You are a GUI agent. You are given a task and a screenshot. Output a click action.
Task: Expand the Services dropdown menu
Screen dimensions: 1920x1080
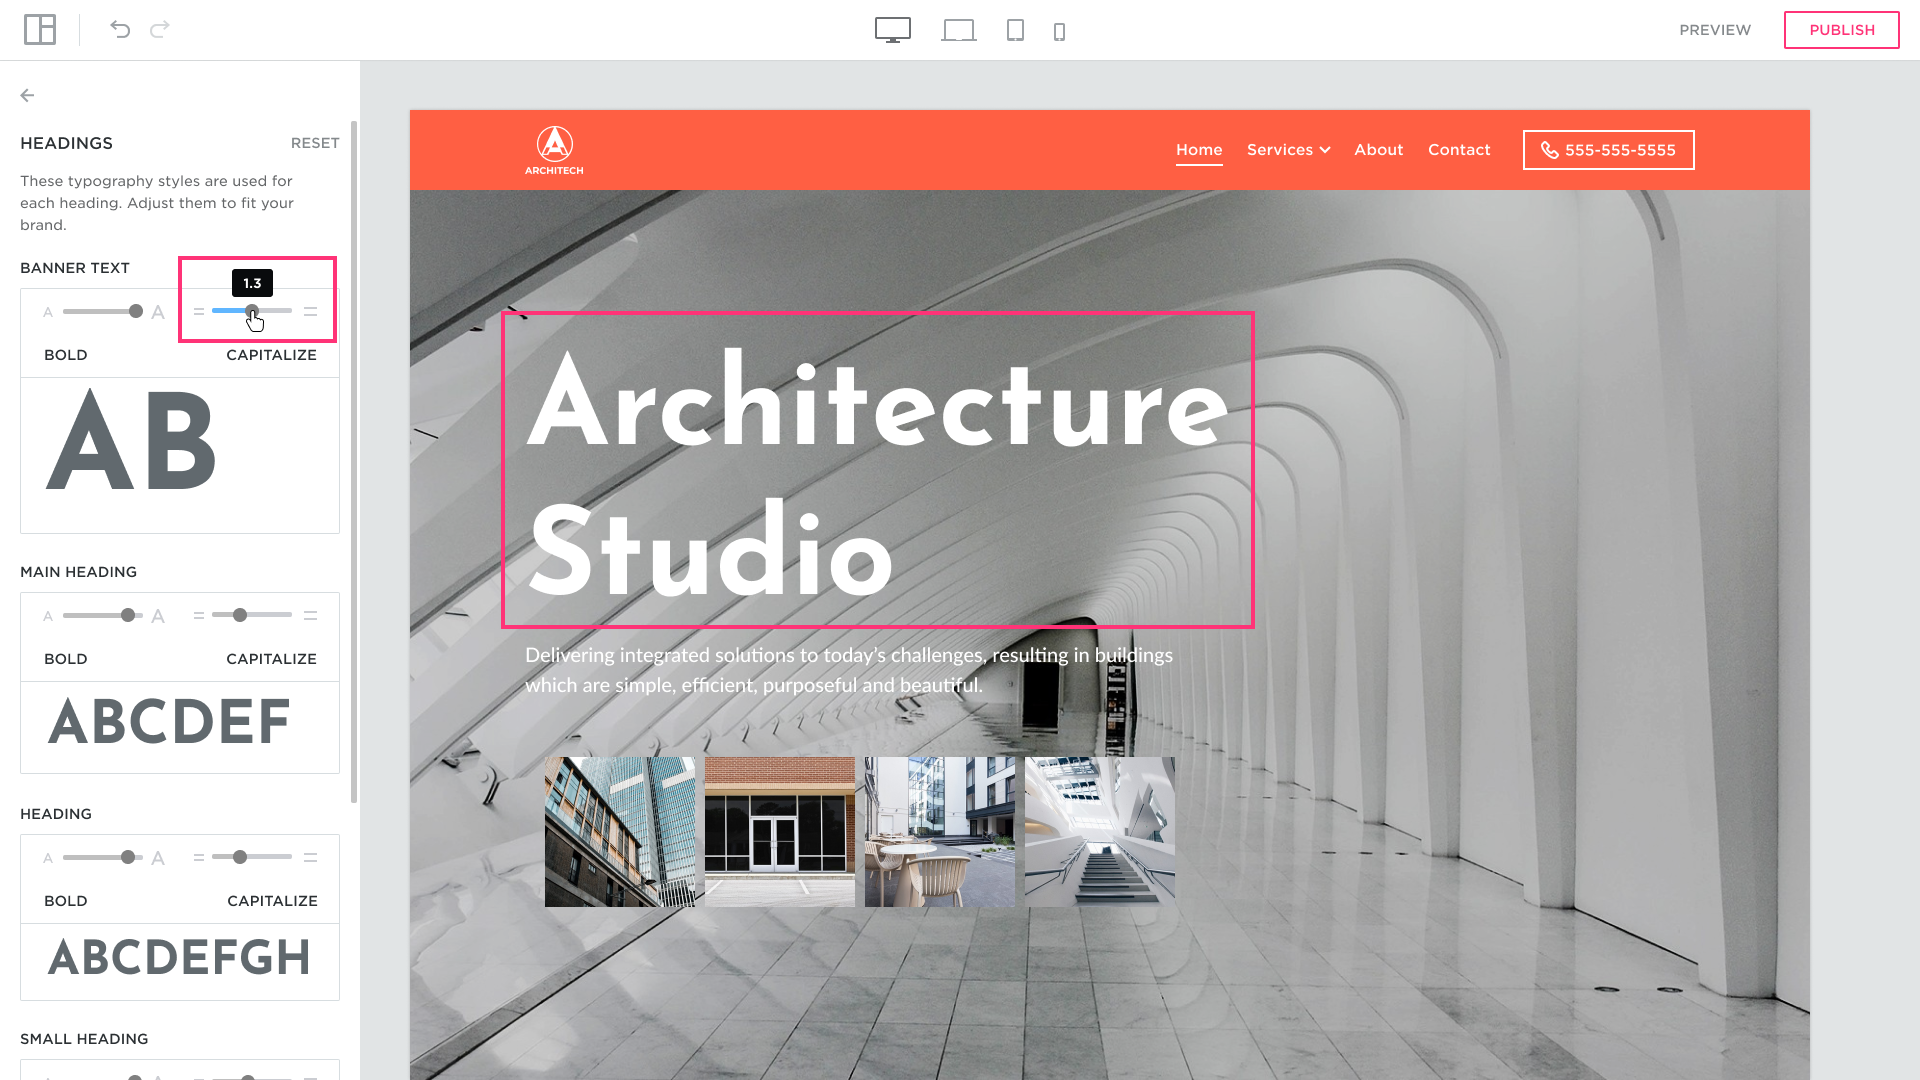point(1288,150)
